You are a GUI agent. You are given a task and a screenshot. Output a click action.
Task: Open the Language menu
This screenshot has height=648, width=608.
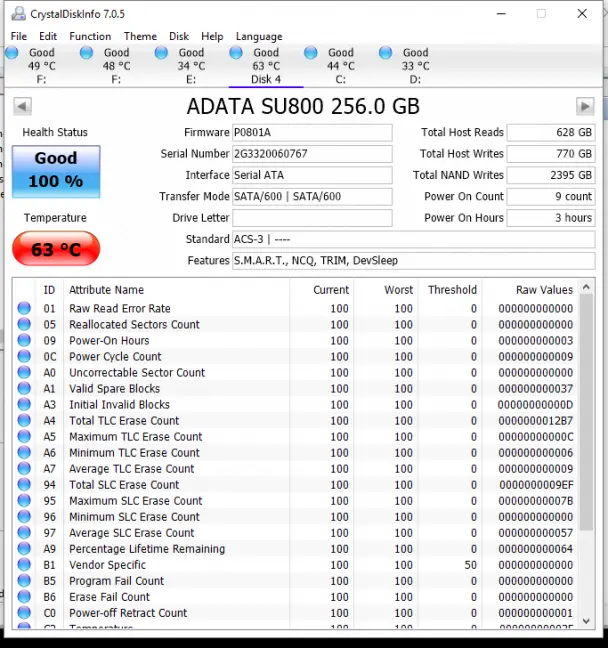(x=259, y=36)
